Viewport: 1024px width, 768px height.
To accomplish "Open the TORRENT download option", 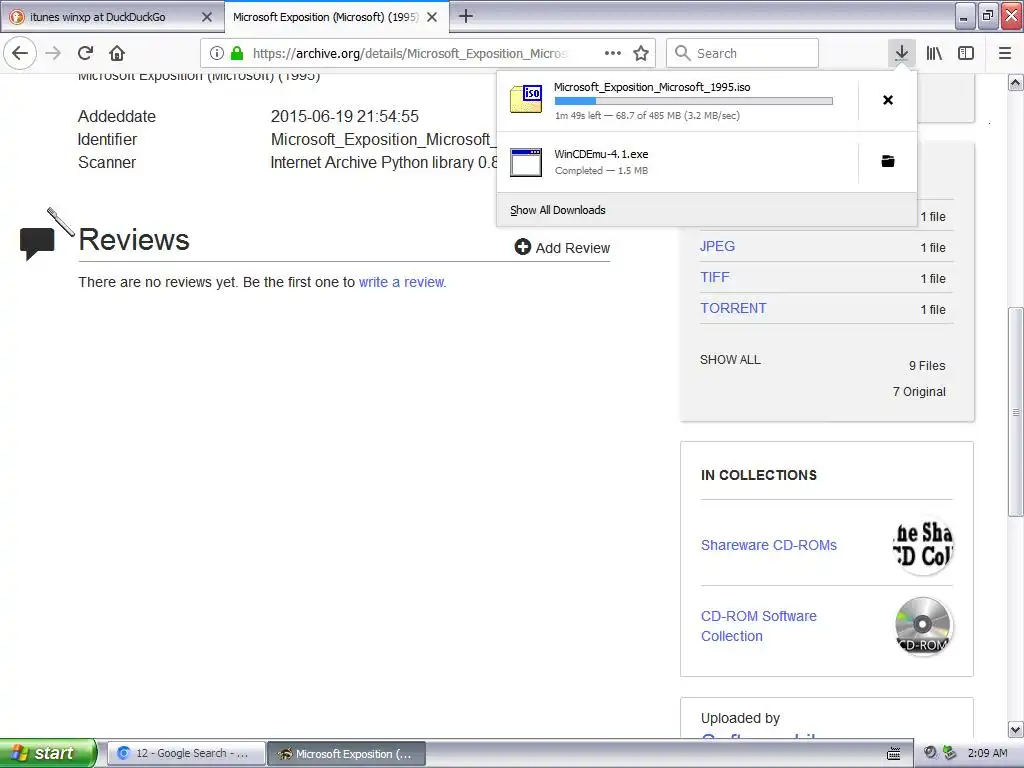I will tap(733, 308).
